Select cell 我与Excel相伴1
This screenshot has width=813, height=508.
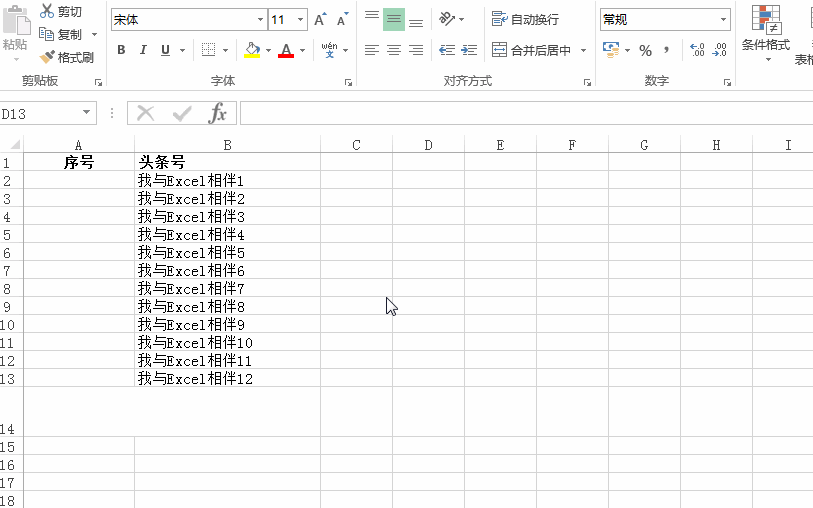point(227,180)
